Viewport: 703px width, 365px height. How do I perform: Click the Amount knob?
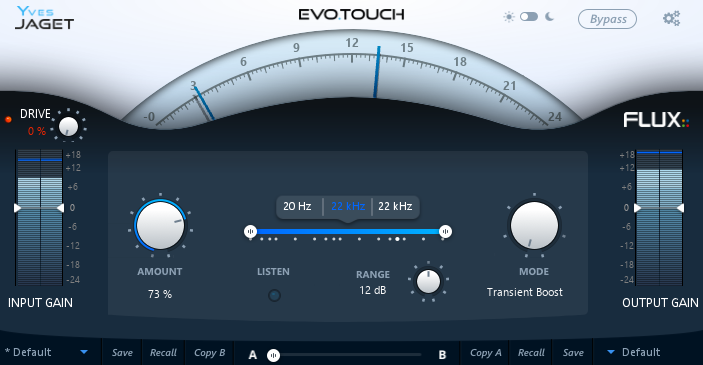160,226
